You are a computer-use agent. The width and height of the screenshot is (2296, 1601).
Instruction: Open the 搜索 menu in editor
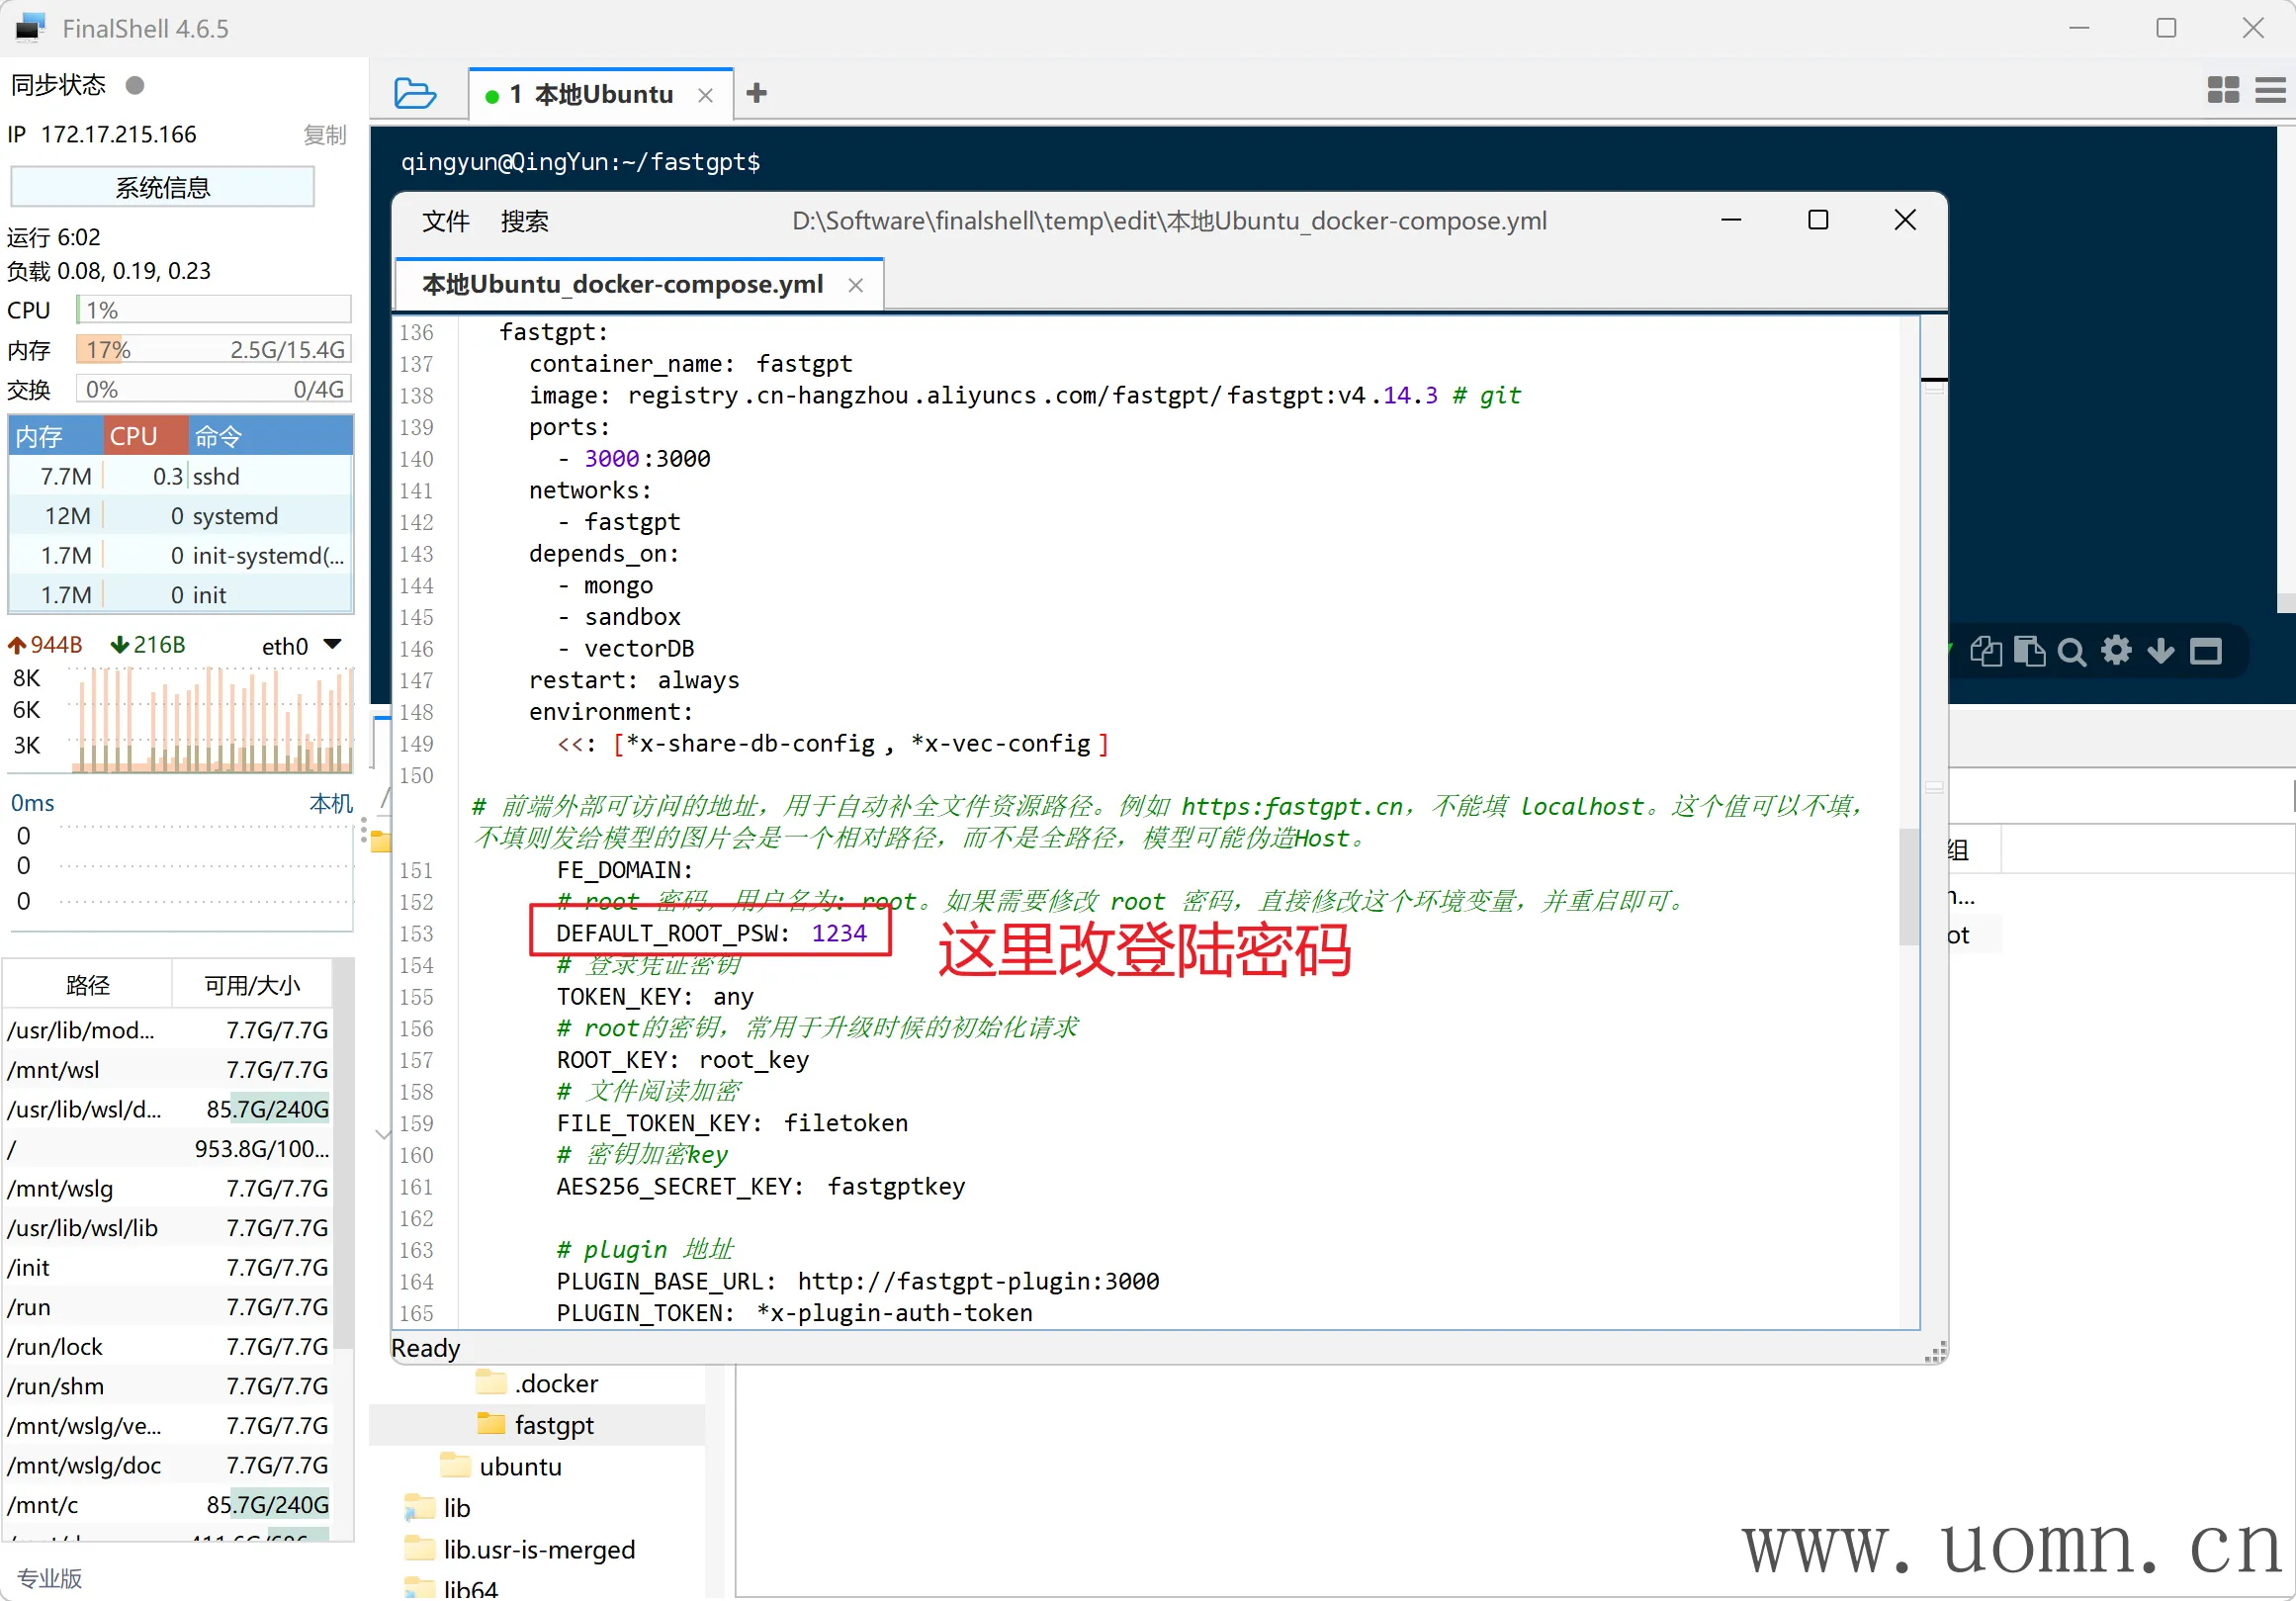pos(524,221)
